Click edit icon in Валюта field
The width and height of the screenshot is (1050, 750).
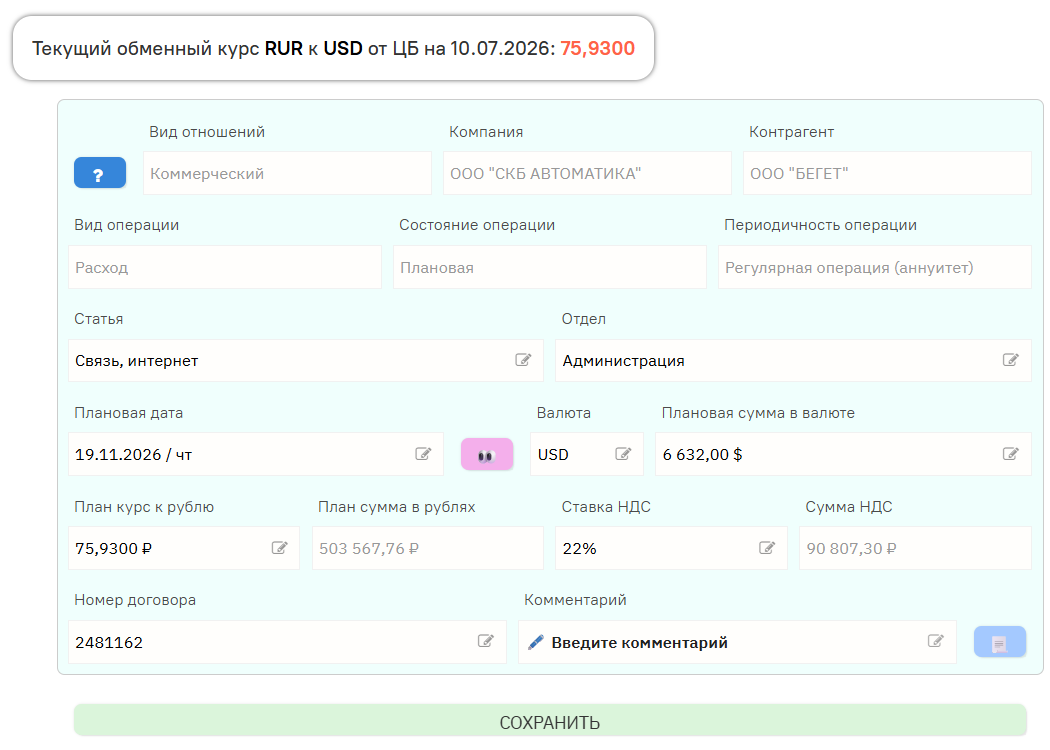click(623, 454)
